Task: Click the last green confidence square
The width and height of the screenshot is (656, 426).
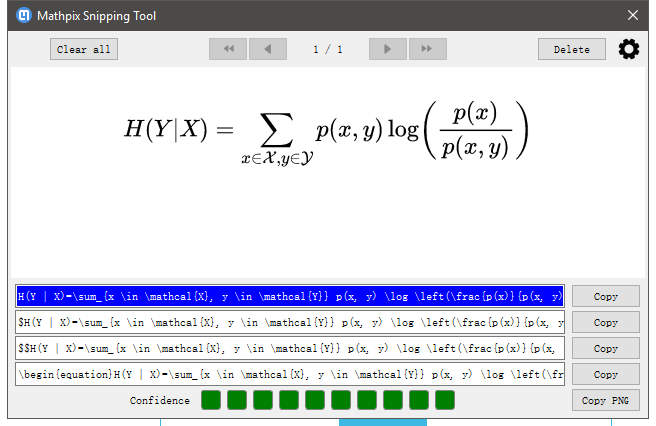Action: click(x=445, y=400)
